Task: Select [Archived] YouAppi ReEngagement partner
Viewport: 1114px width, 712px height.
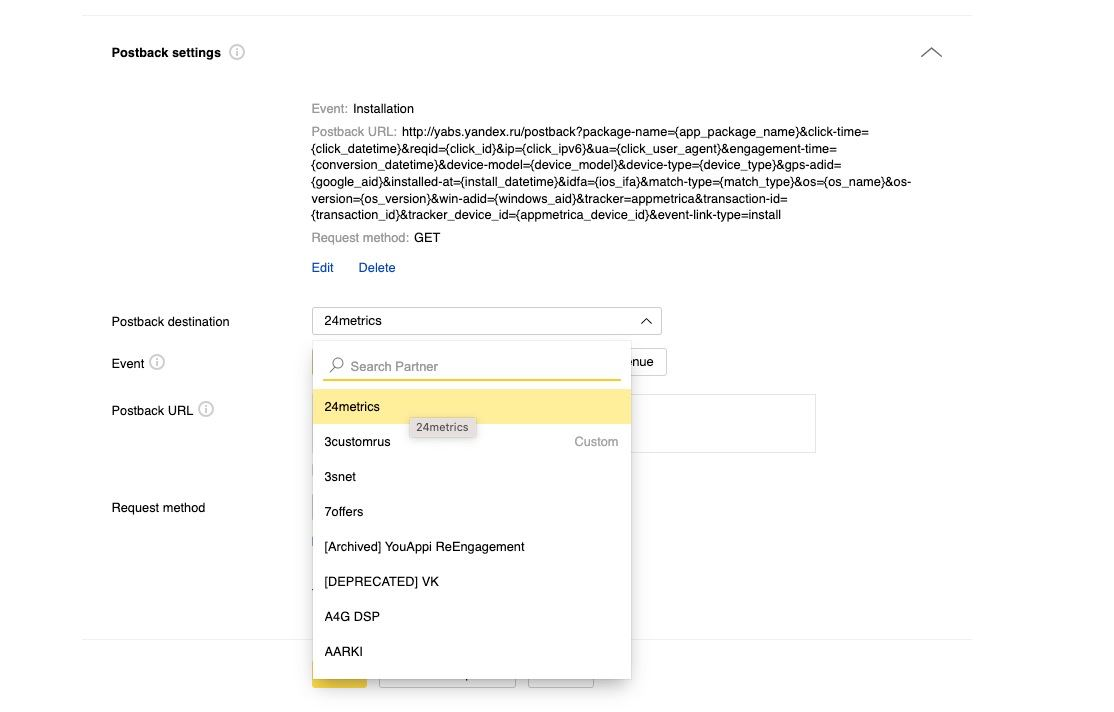Action: (424, 547)
